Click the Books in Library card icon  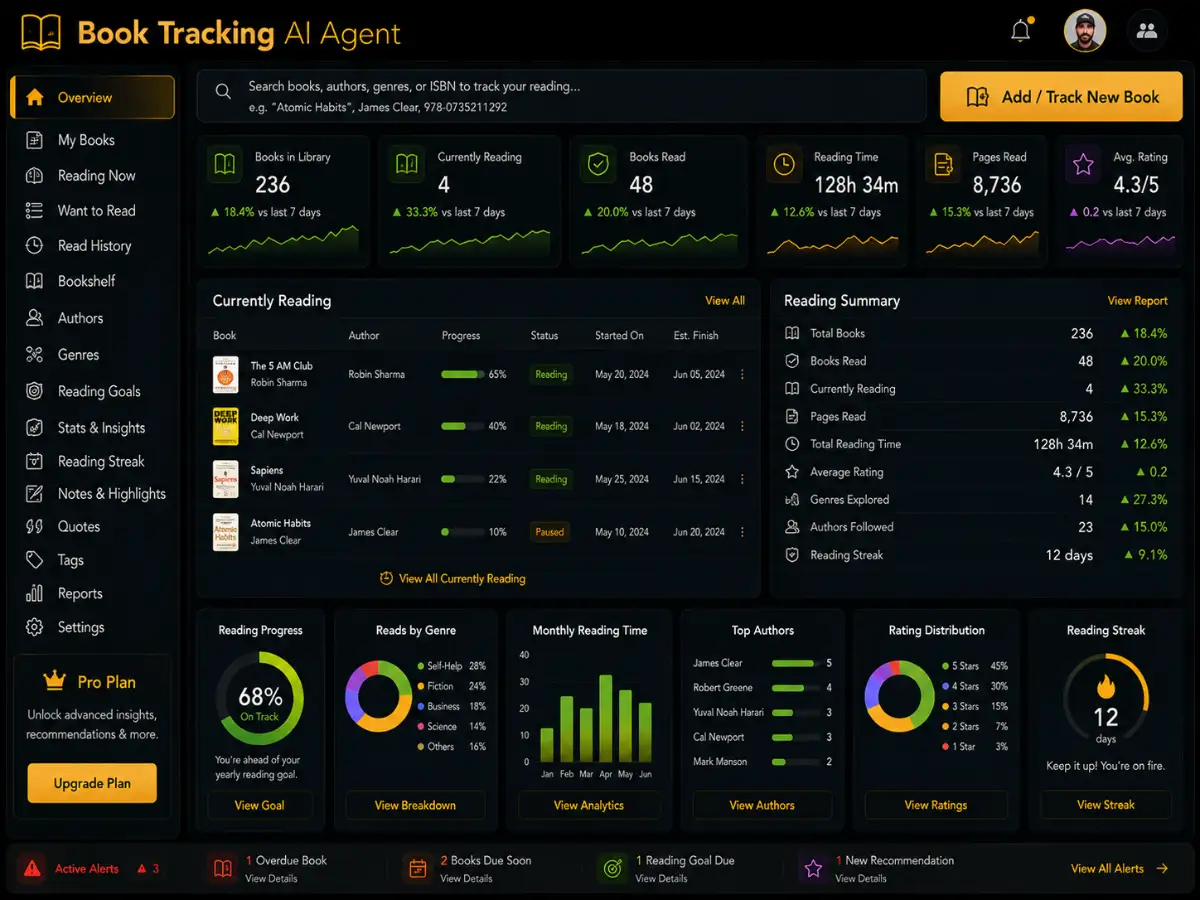[225, 165]
